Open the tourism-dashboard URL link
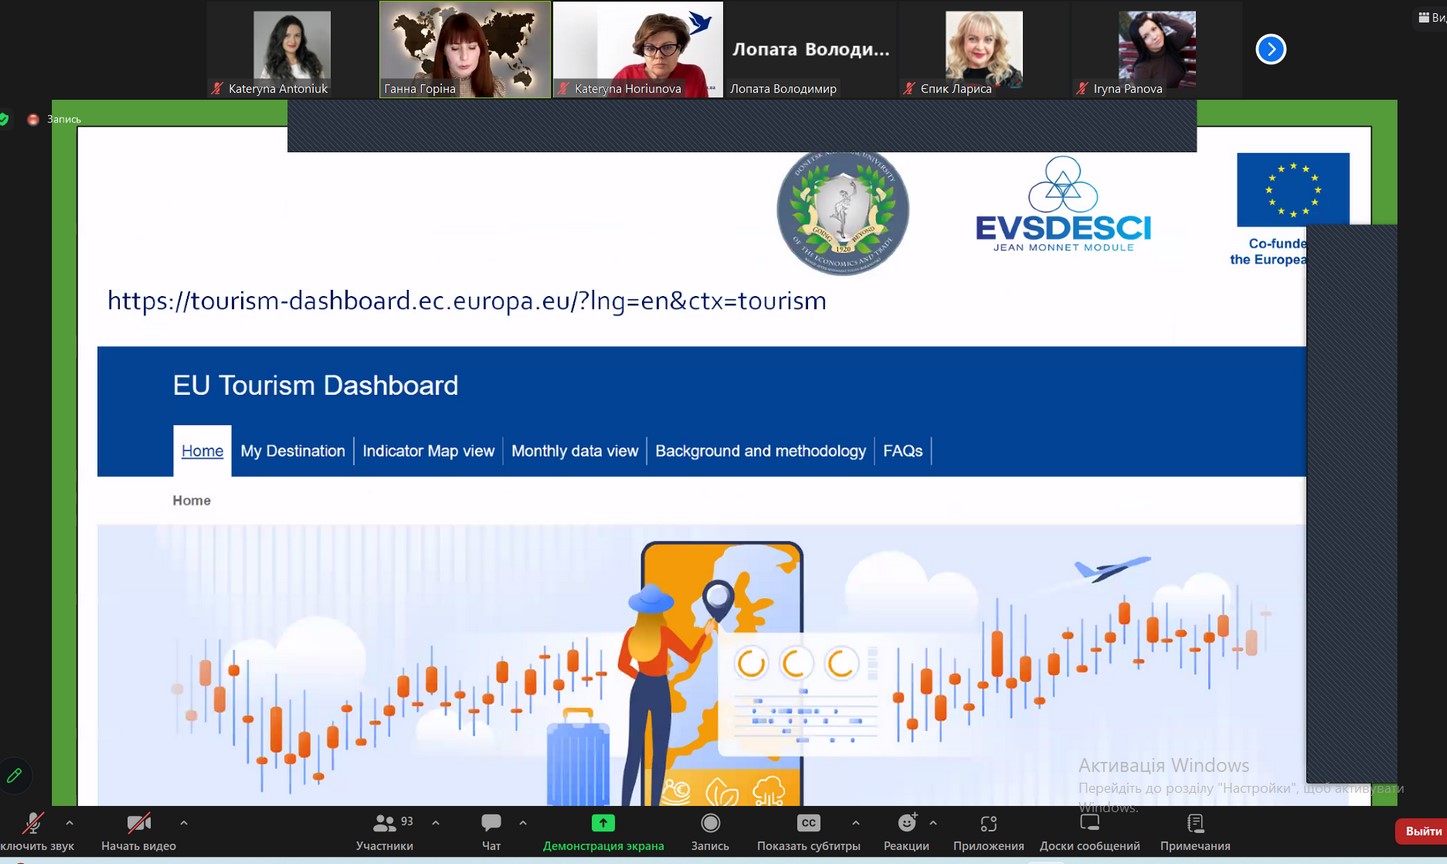1447x864 pixels. click(x=466, y=301)
